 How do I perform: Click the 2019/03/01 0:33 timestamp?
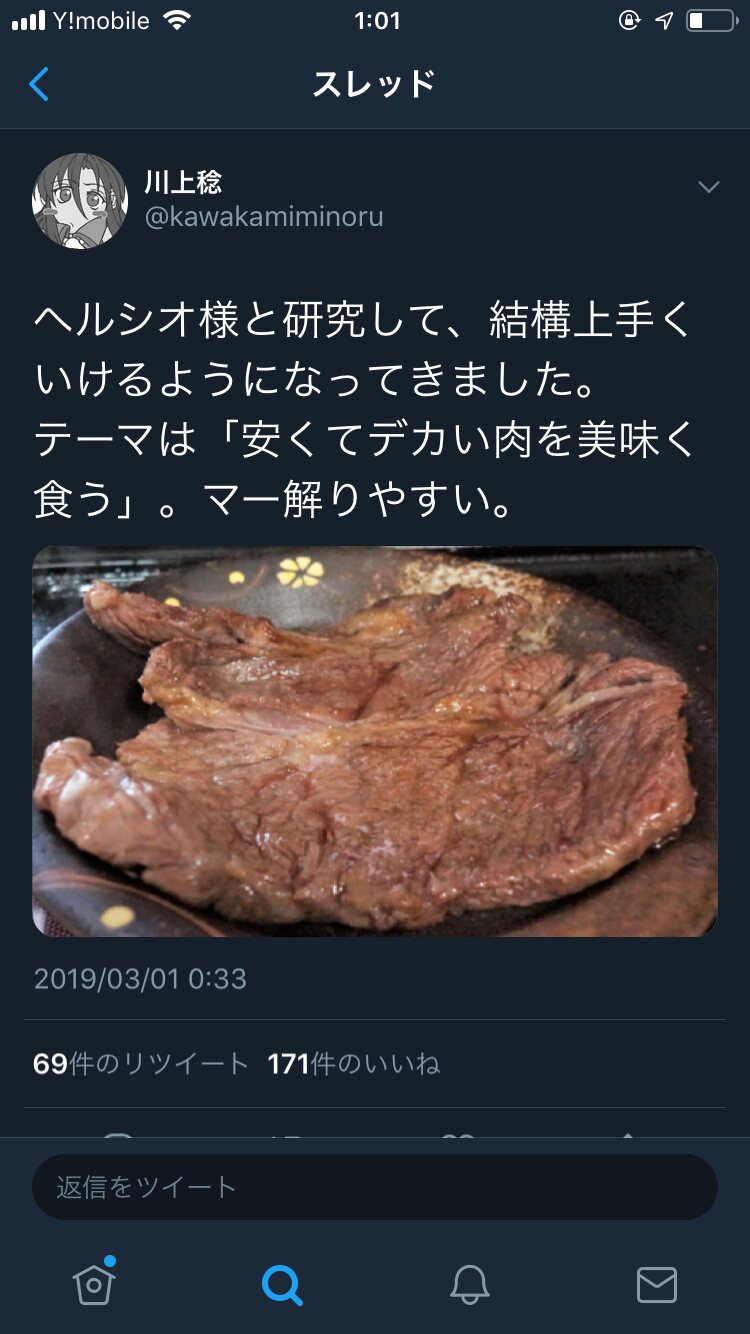[x=140, y=978]
